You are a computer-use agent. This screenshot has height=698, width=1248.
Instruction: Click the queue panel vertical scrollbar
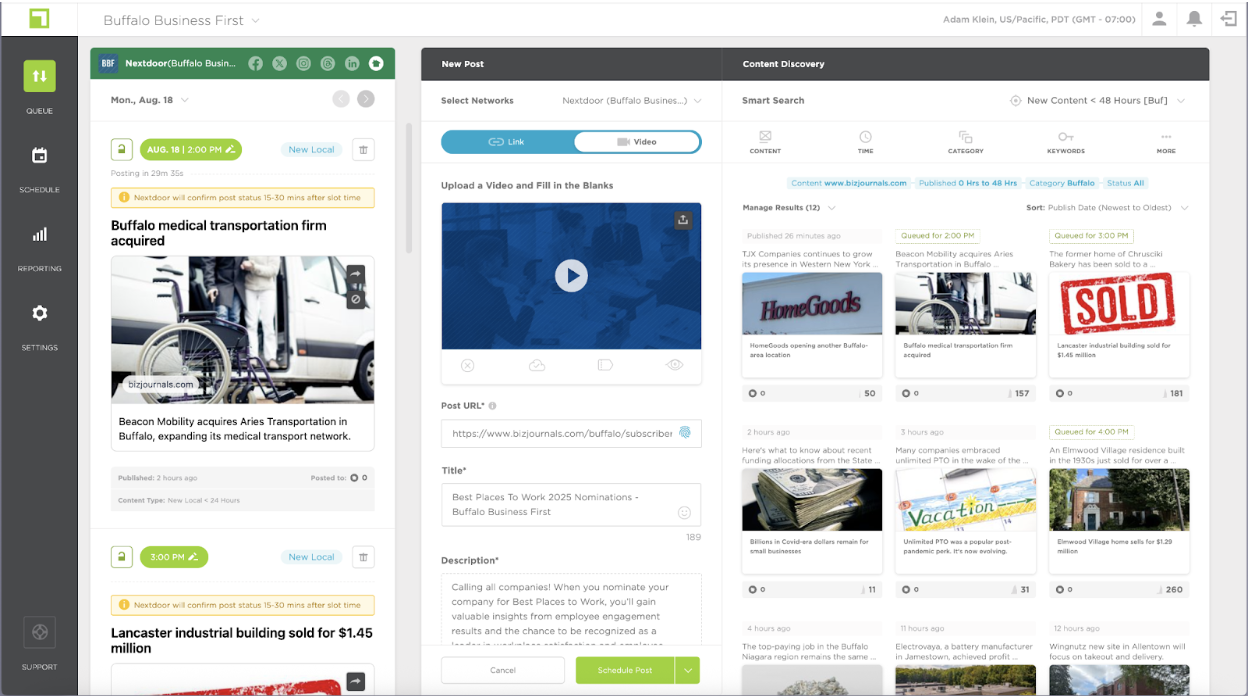point(408,190)
